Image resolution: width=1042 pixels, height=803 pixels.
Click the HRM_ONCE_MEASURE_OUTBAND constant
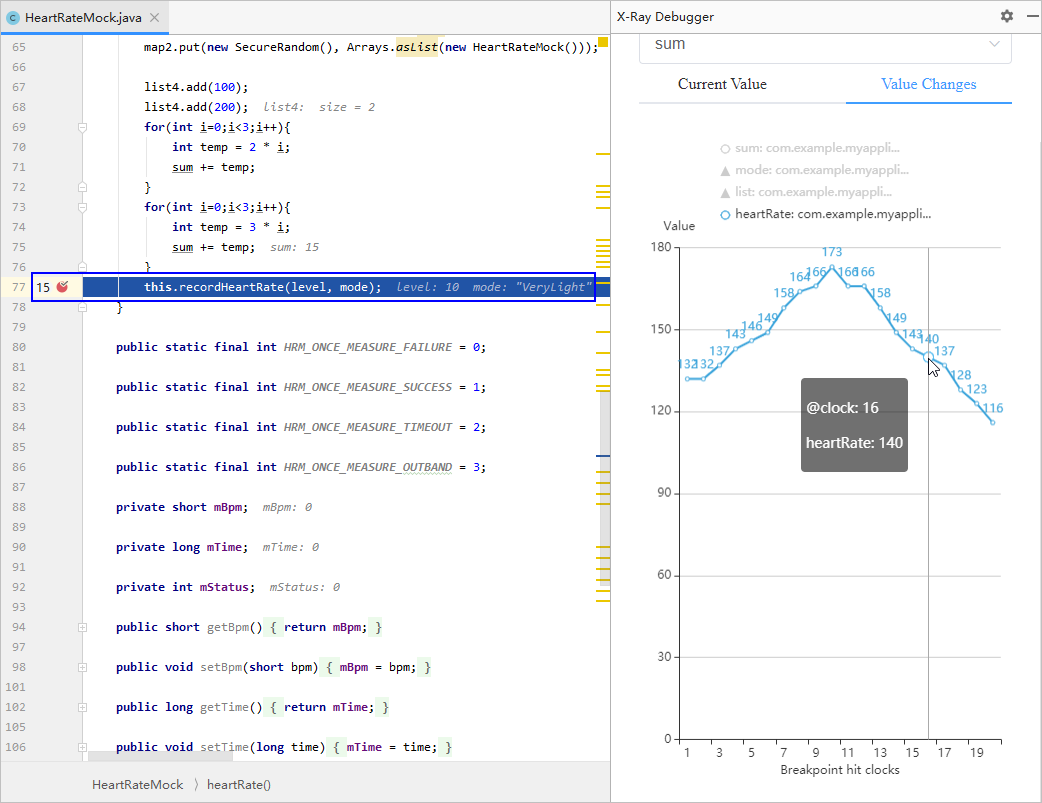[367, 467]
